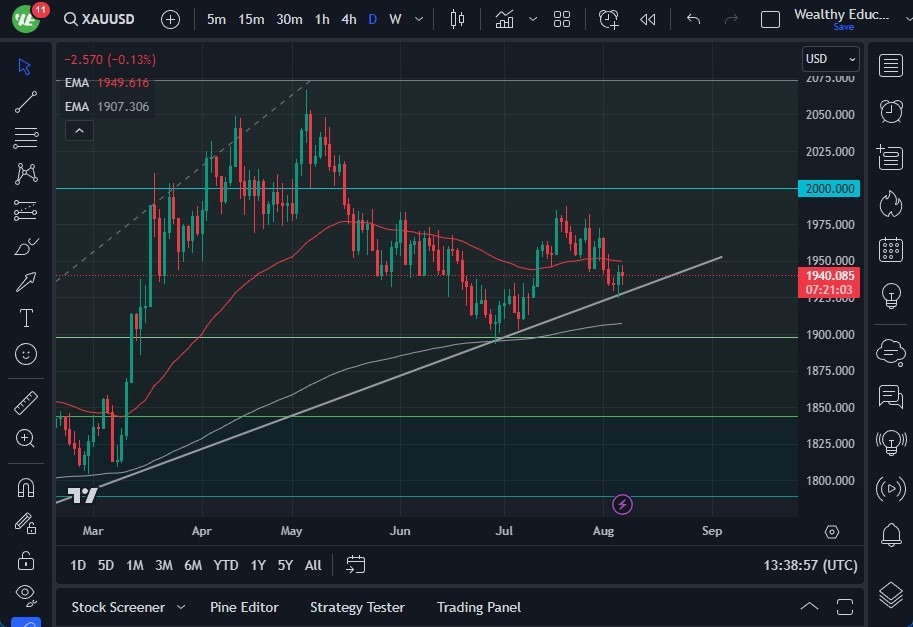Select the text annotation tool

pos(26,318)
